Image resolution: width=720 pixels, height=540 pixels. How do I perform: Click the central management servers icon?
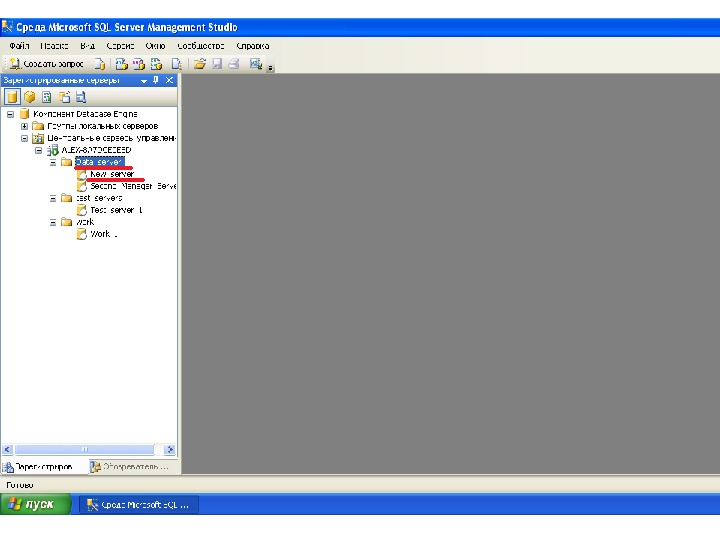click(38, 138)
